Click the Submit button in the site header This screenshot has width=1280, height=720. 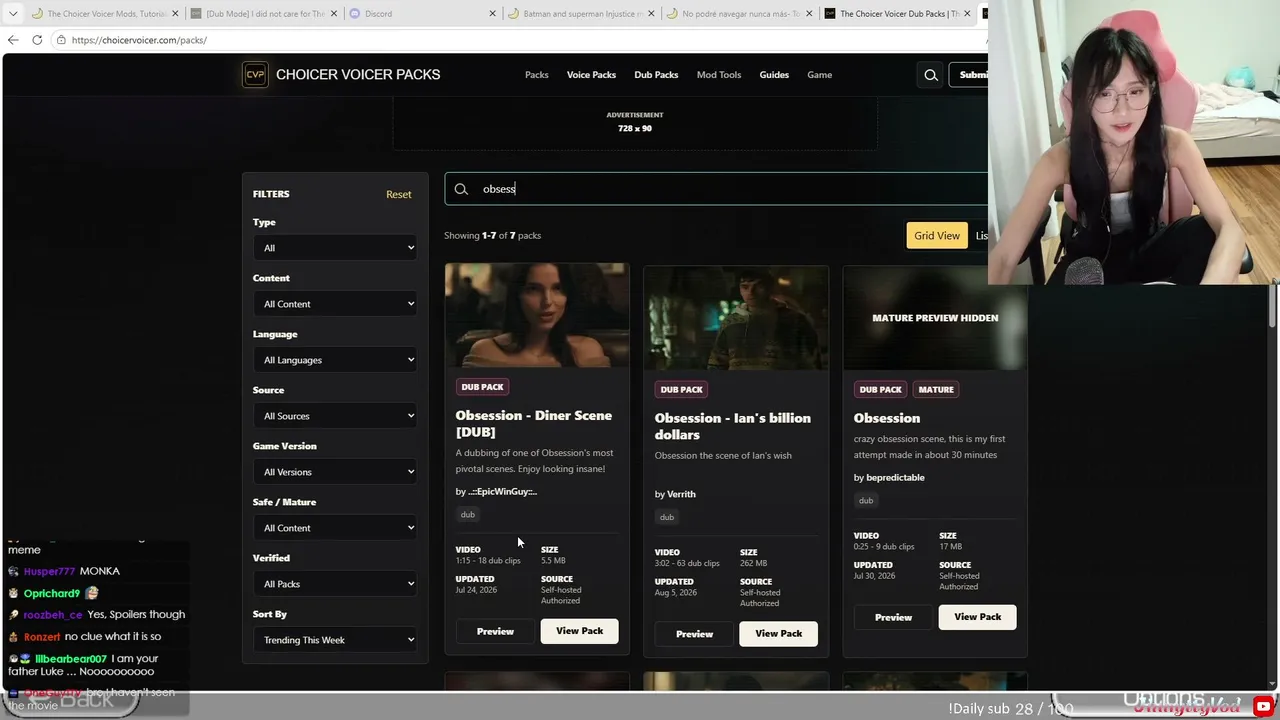[x=969, y=75]
